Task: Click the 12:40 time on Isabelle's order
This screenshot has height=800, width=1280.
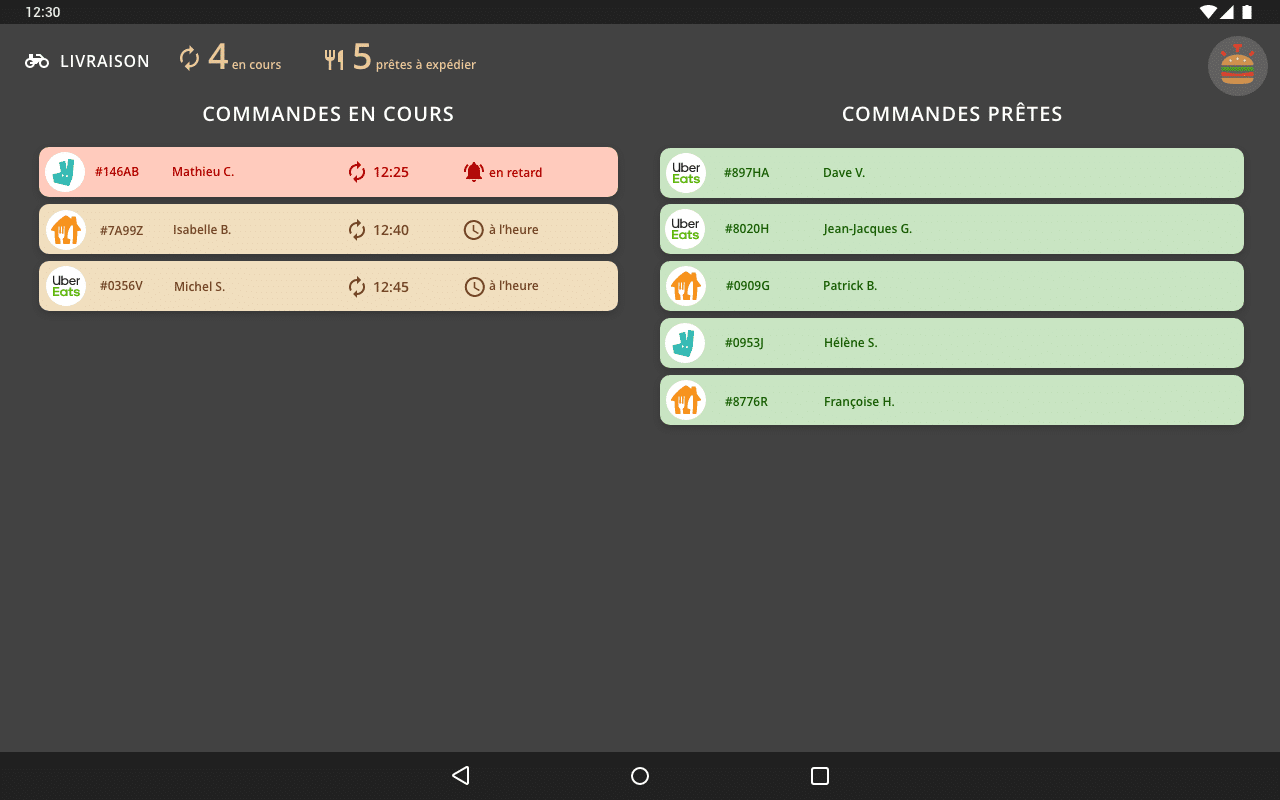Action: coord(391,230)
